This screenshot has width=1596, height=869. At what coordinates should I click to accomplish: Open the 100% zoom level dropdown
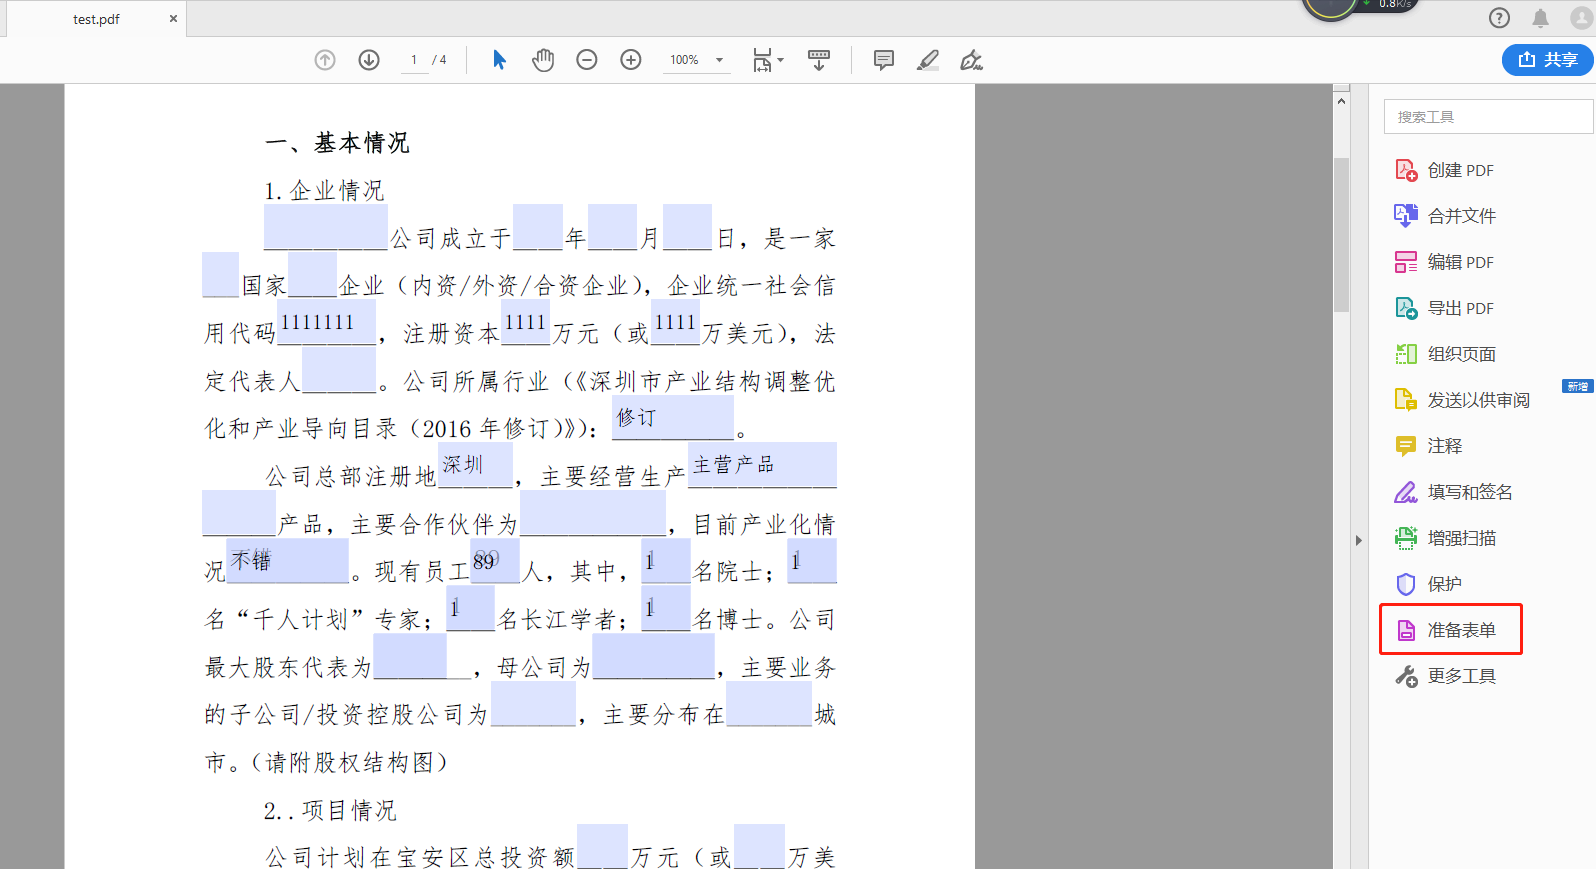tap(697, 60)
